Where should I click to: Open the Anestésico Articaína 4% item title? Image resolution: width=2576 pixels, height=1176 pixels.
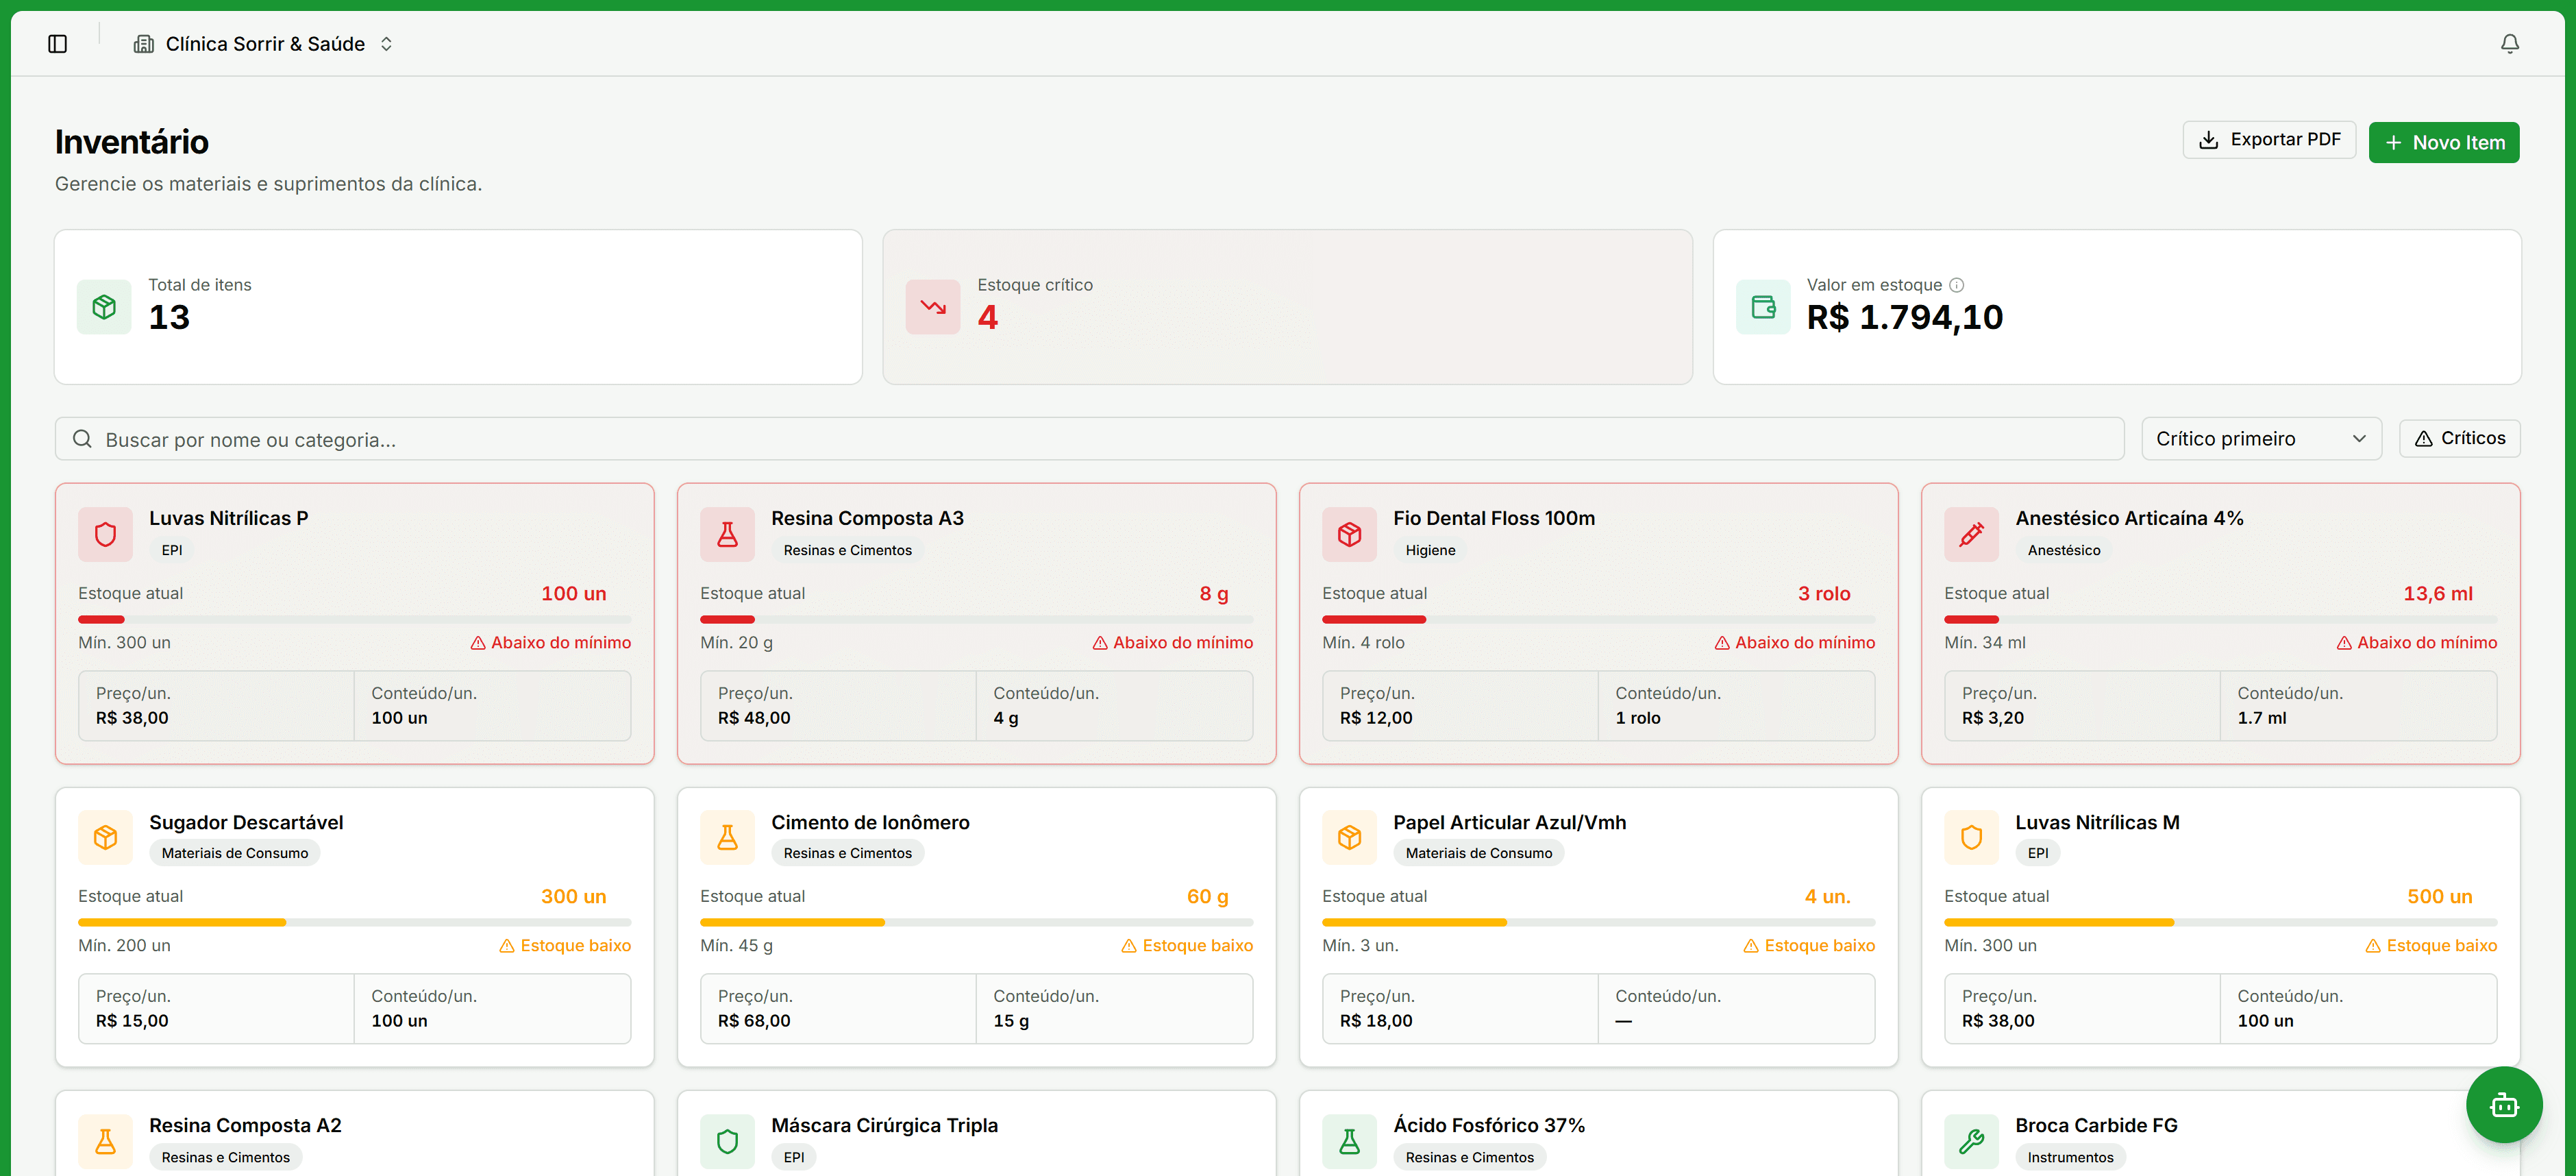pyautogui.click(x=2129, y=518)
